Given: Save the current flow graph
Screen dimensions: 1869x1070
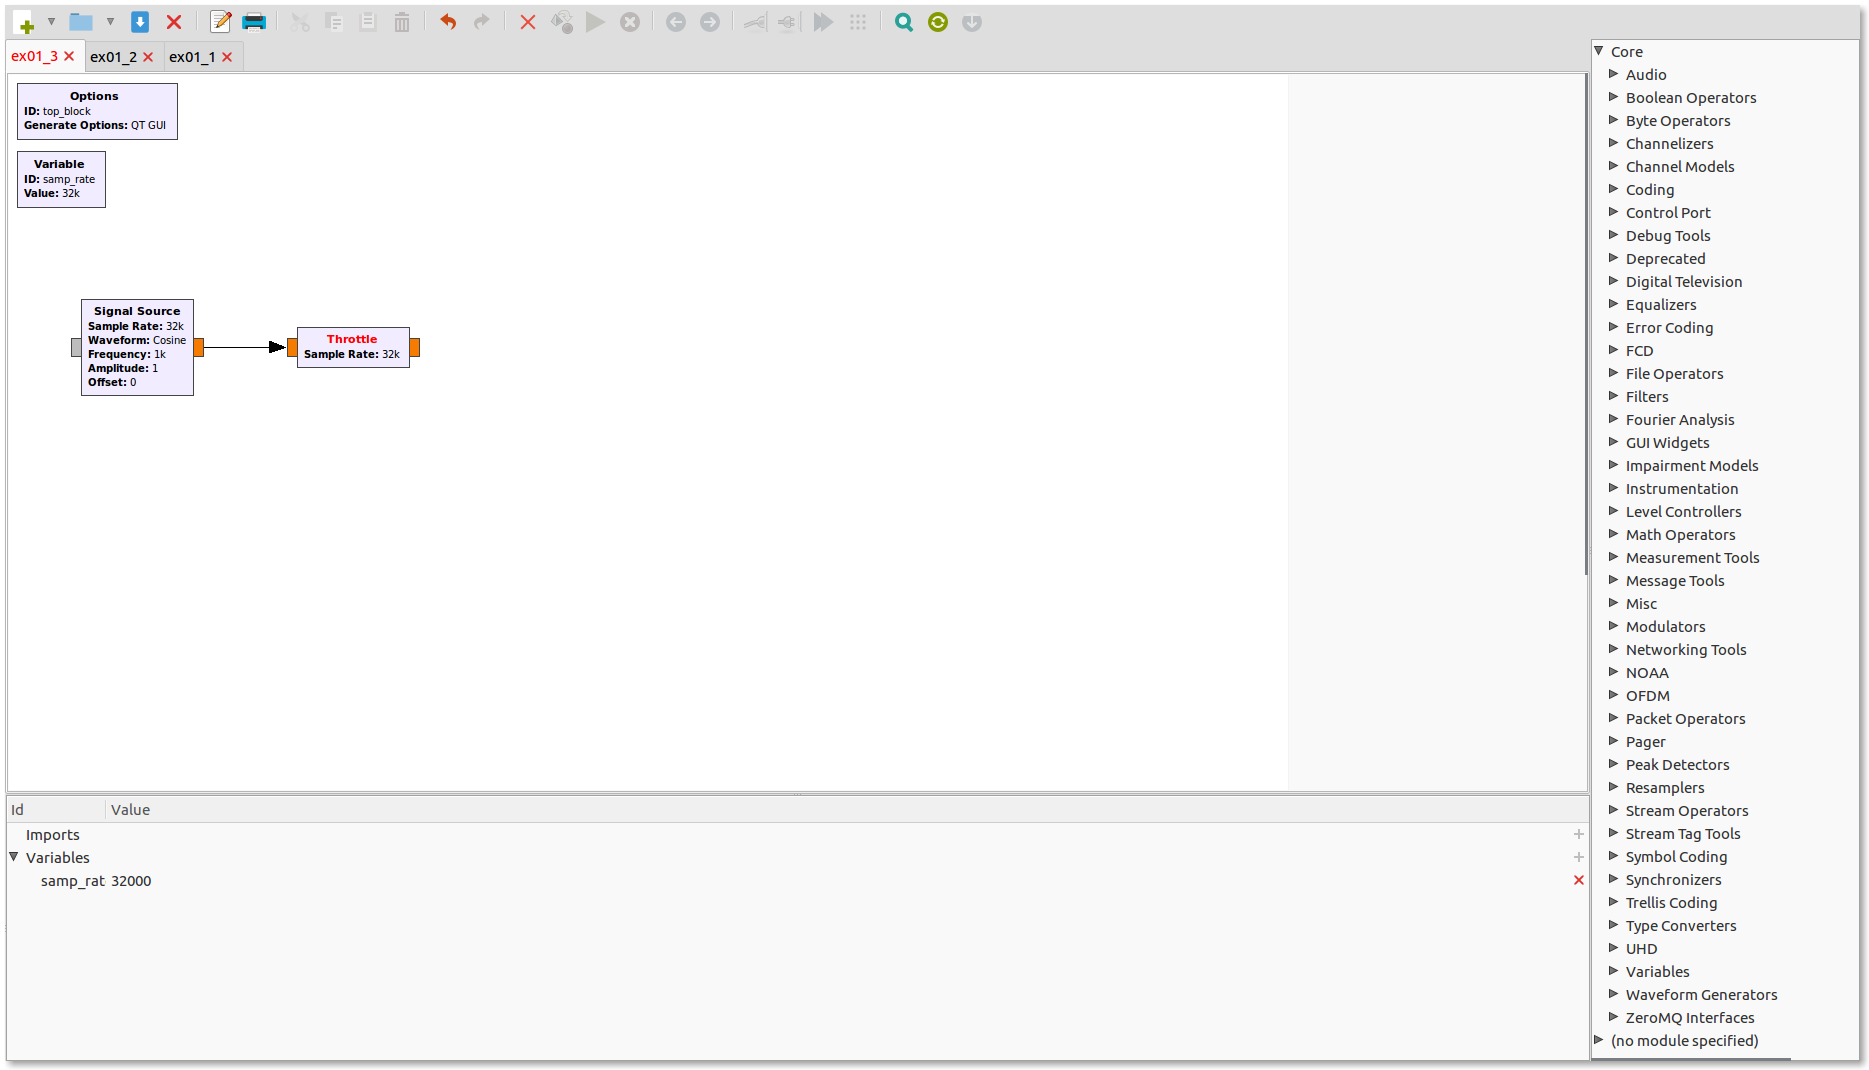Looking at the screenshot, I should click(140, 22).
